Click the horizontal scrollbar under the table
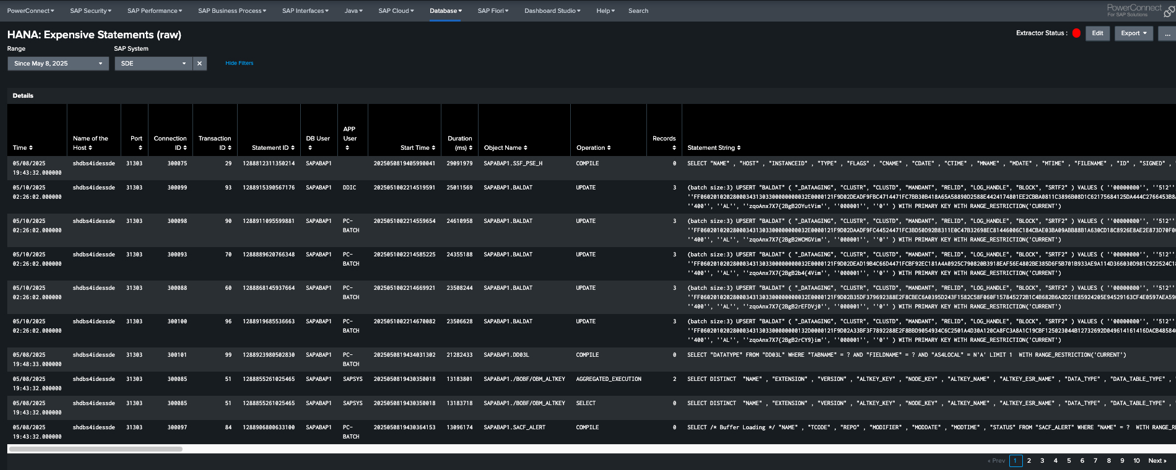1176x470 pixels. (95, 449)
